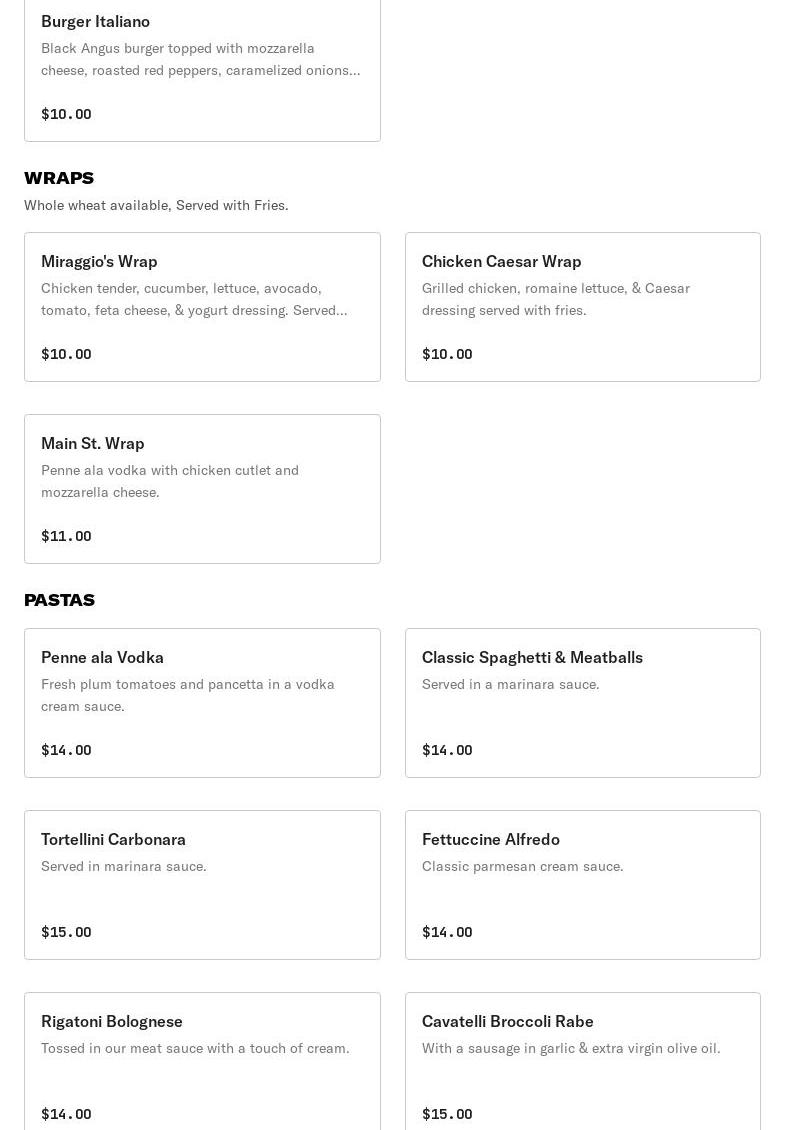Image resolution: width=785 pixels, height=1130 pixels.
Task: Select the Fettuccine Alfredo pasta card
Action: (490, 839)
